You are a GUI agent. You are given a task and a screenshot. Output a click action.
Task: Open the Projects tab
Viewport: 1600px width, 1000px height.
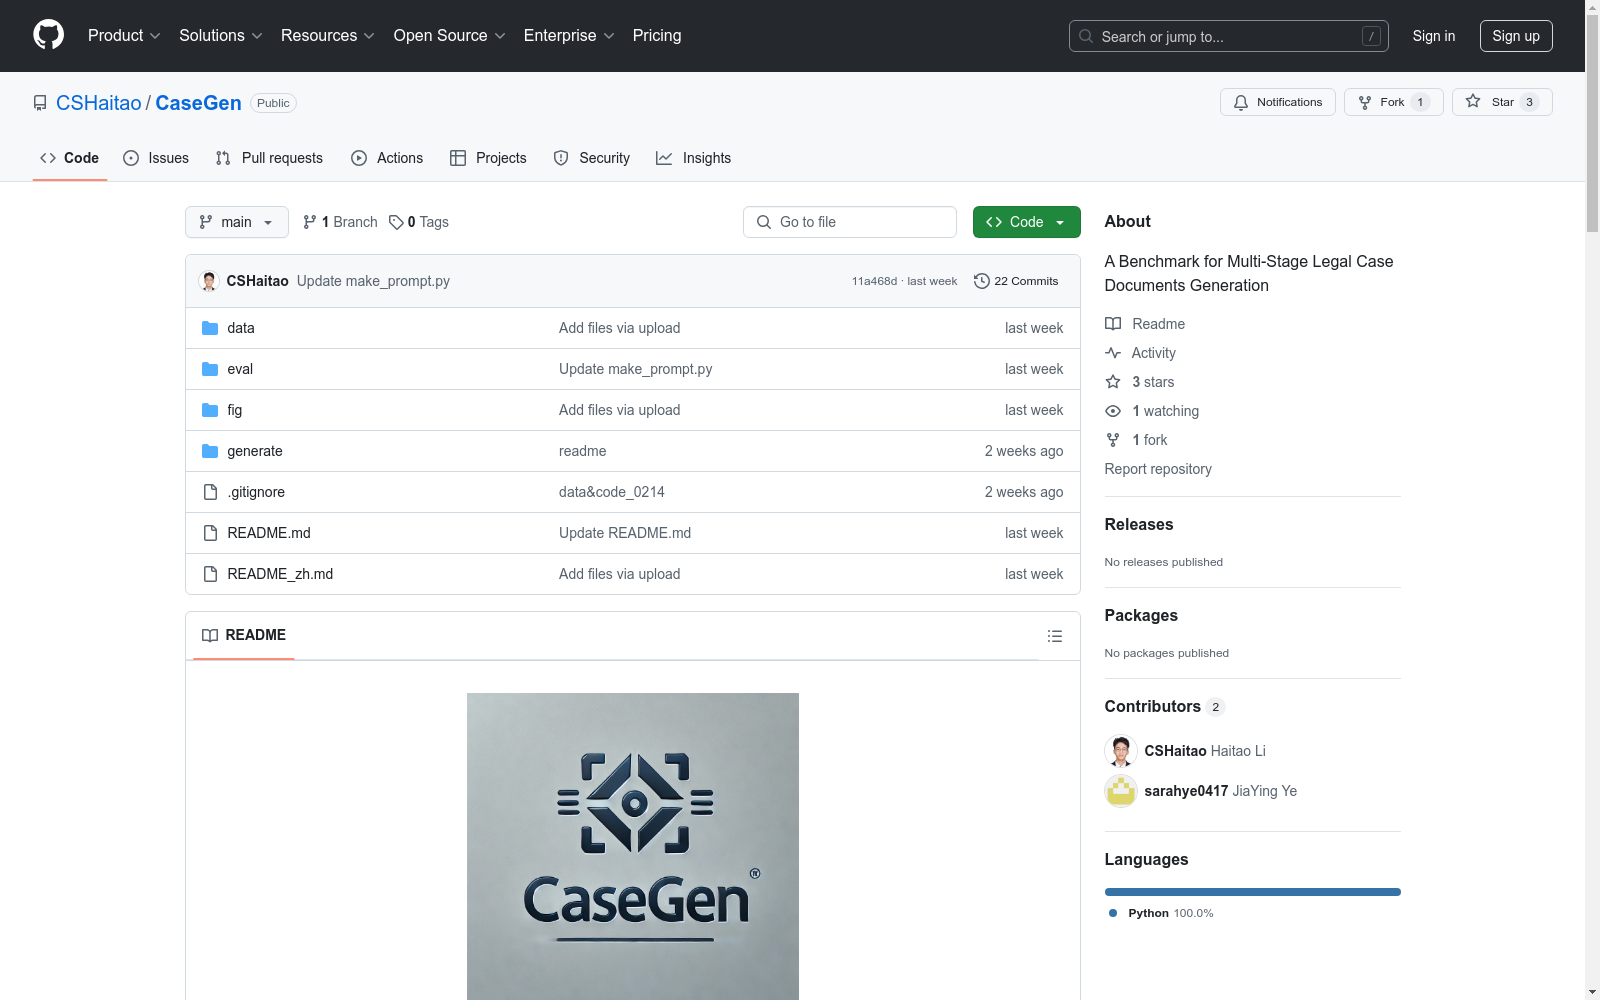click(x=488, y=158)
